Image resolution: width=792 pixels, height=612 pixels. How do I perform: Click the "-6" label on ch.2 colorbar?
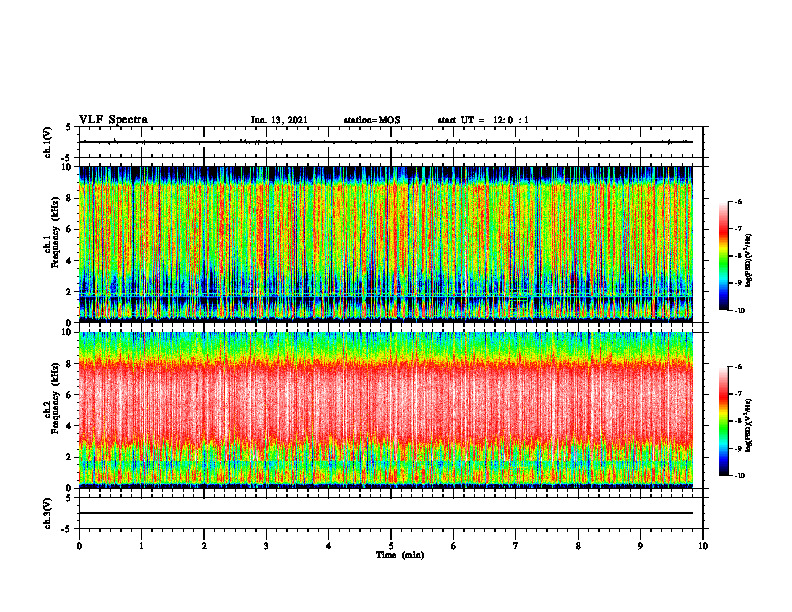[739, 367]
